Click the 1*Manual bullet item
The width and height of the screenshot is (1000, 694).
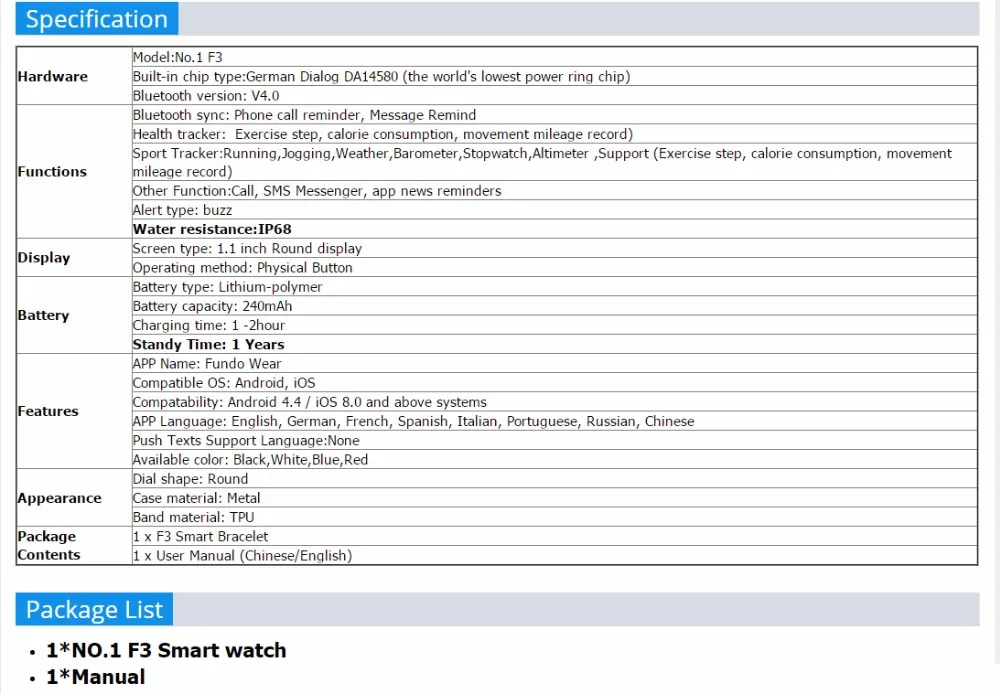[96, 677]
